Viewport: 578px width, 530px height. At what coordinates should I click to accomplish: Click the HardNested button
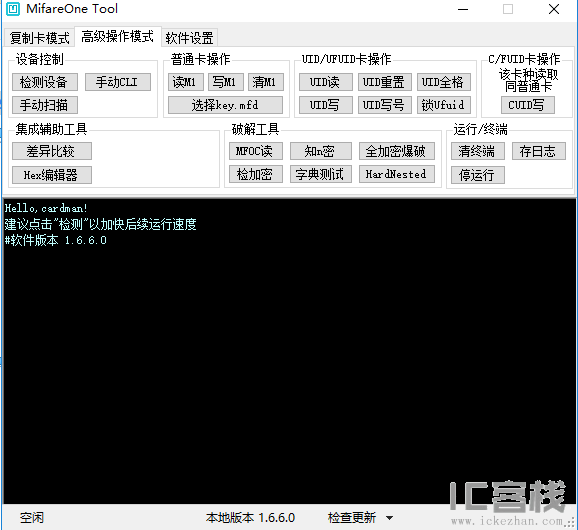(x=397, y=174)
